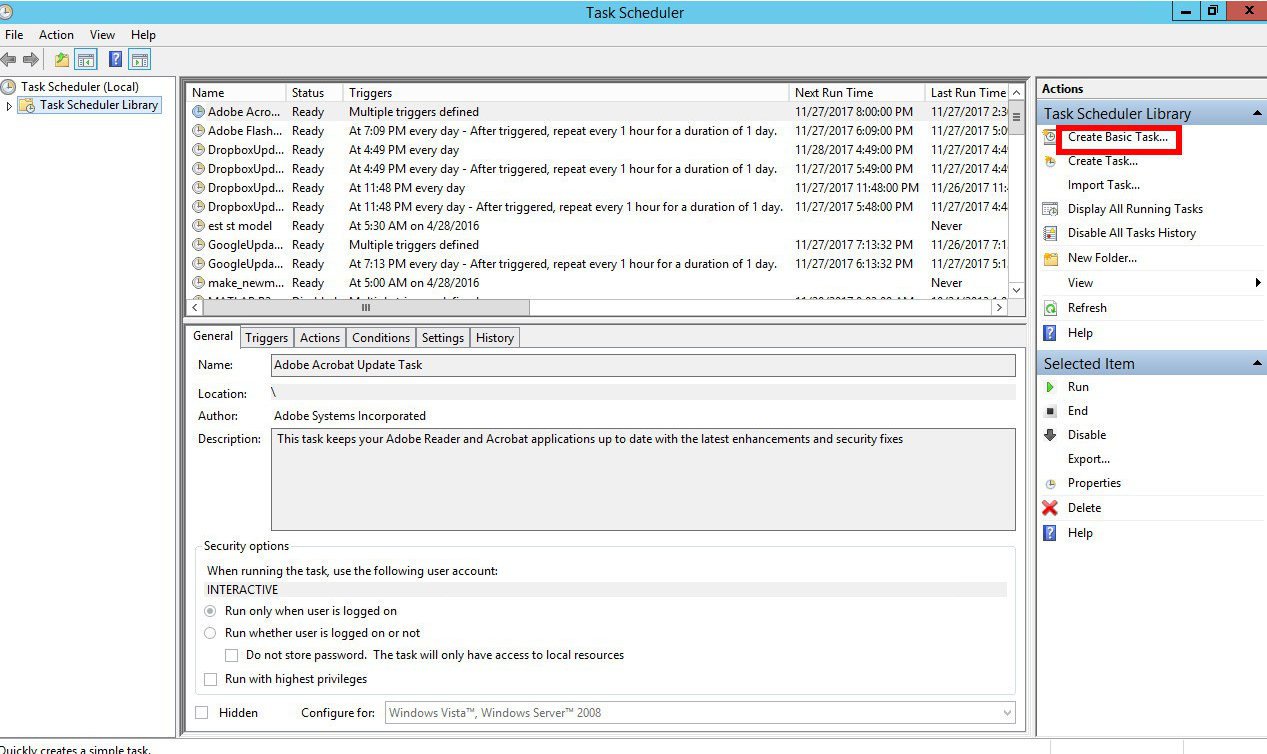Image resolution: width=1267 pixels, height=754 pixels.
Task: Select 'Run only when user is logged on'
Action: (x=210, y=610)
